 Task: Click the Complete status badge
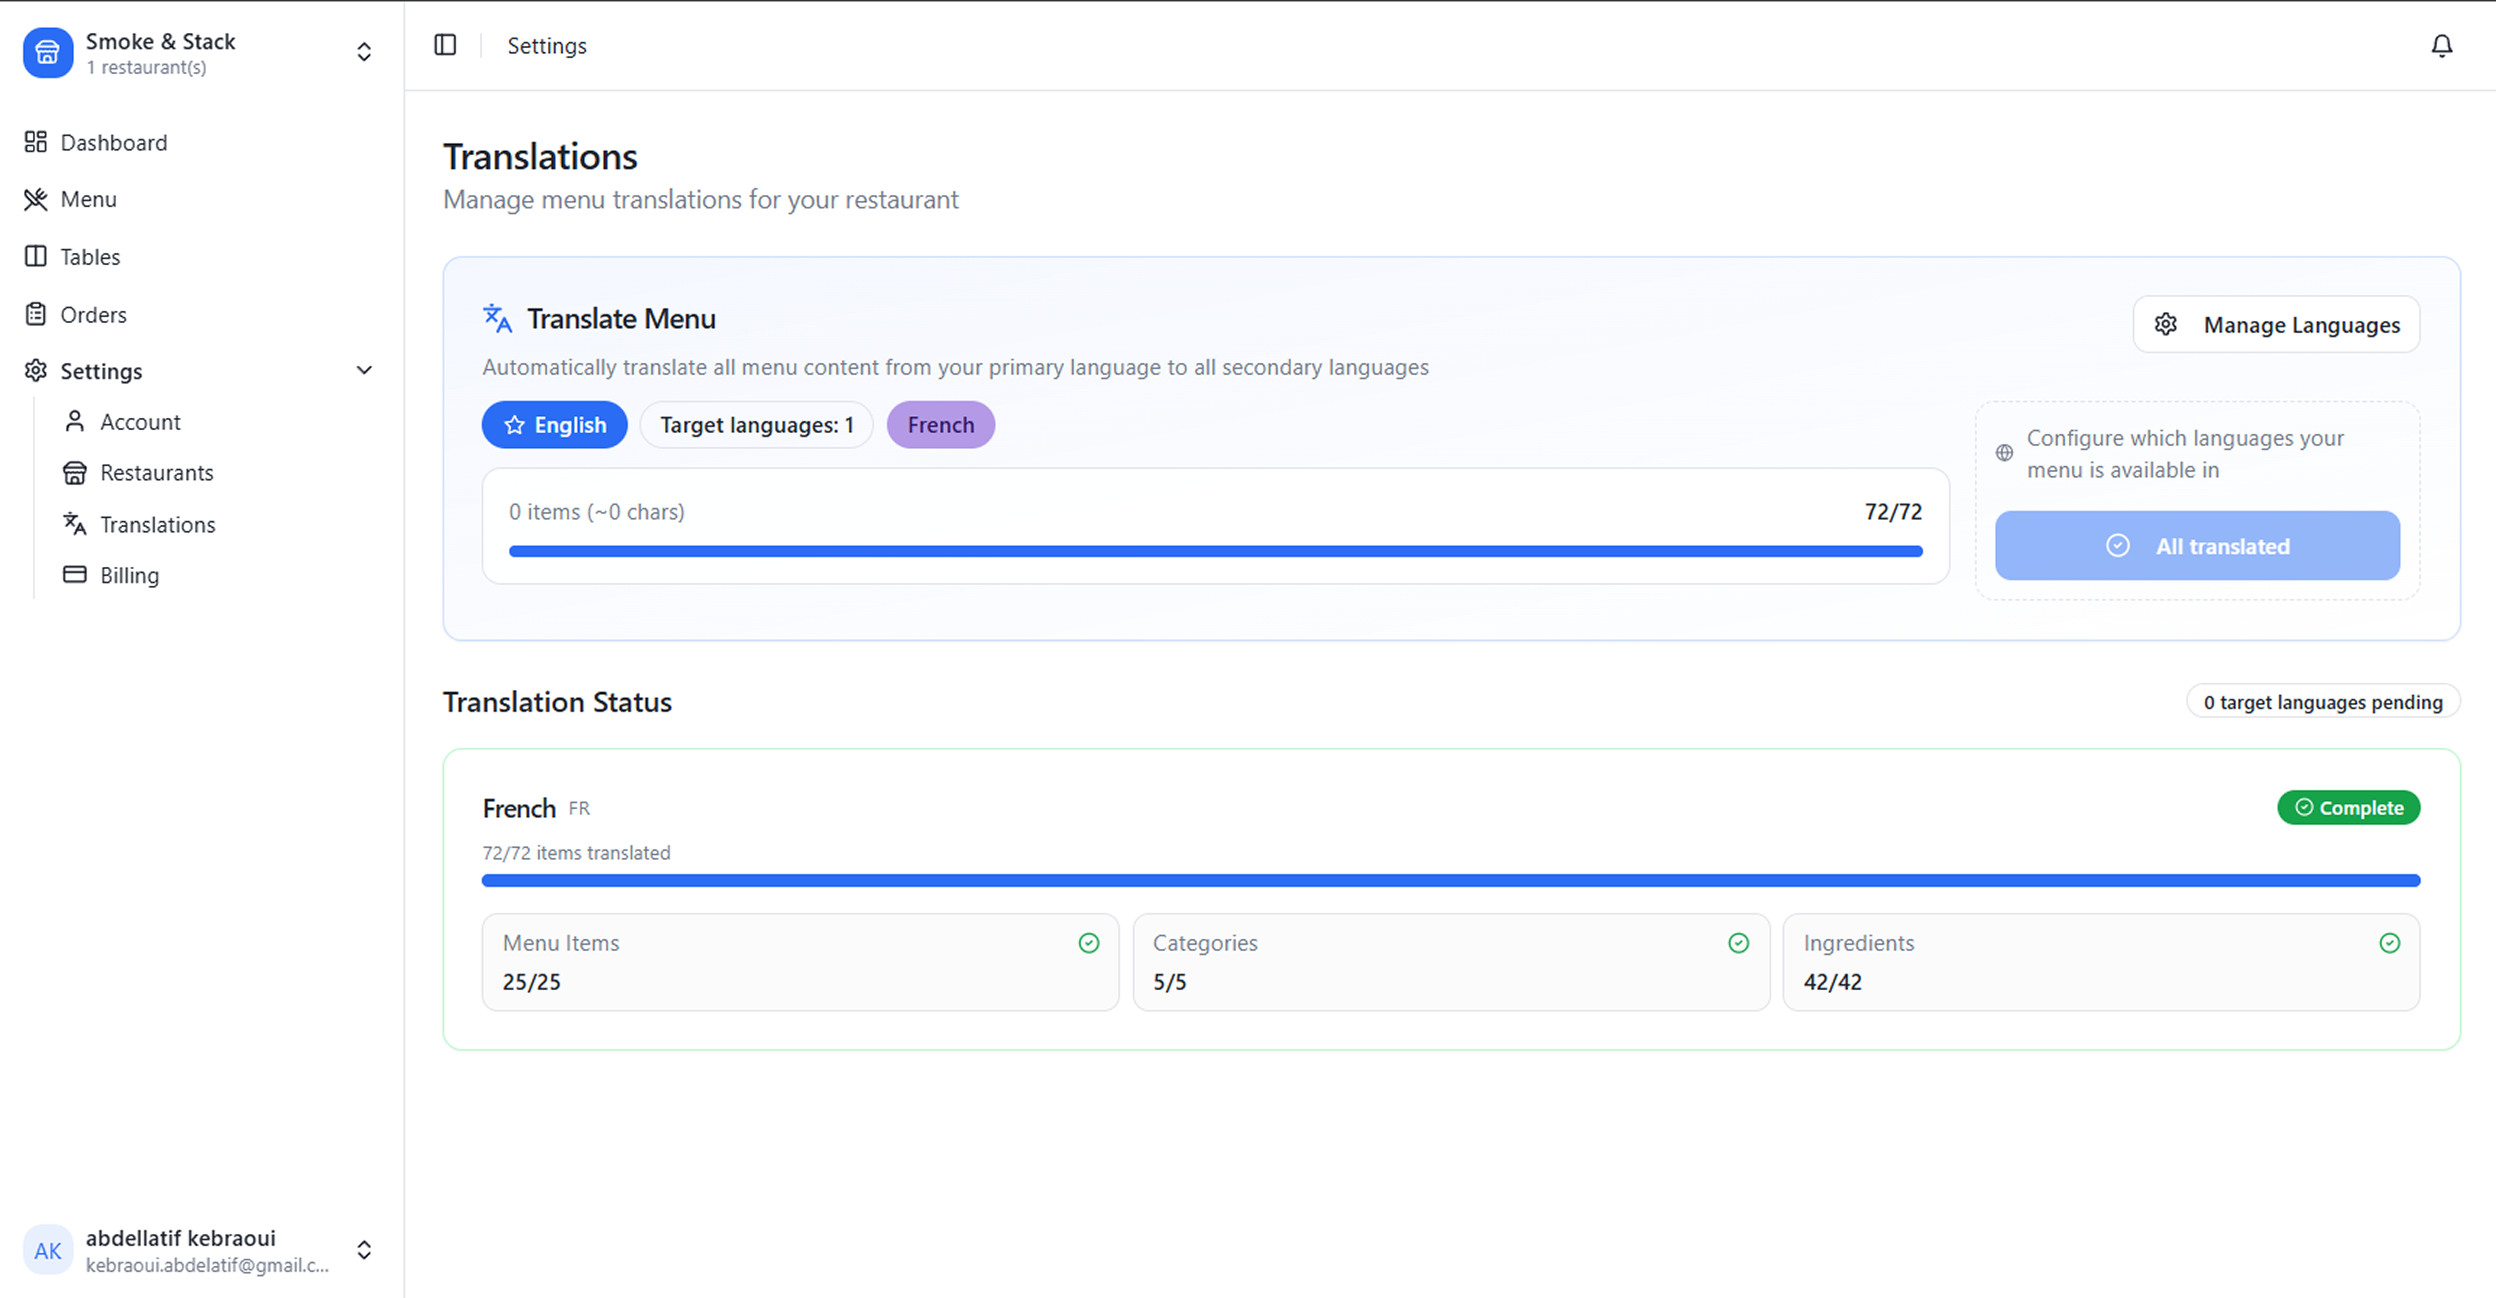click(x=2348, y=808)
